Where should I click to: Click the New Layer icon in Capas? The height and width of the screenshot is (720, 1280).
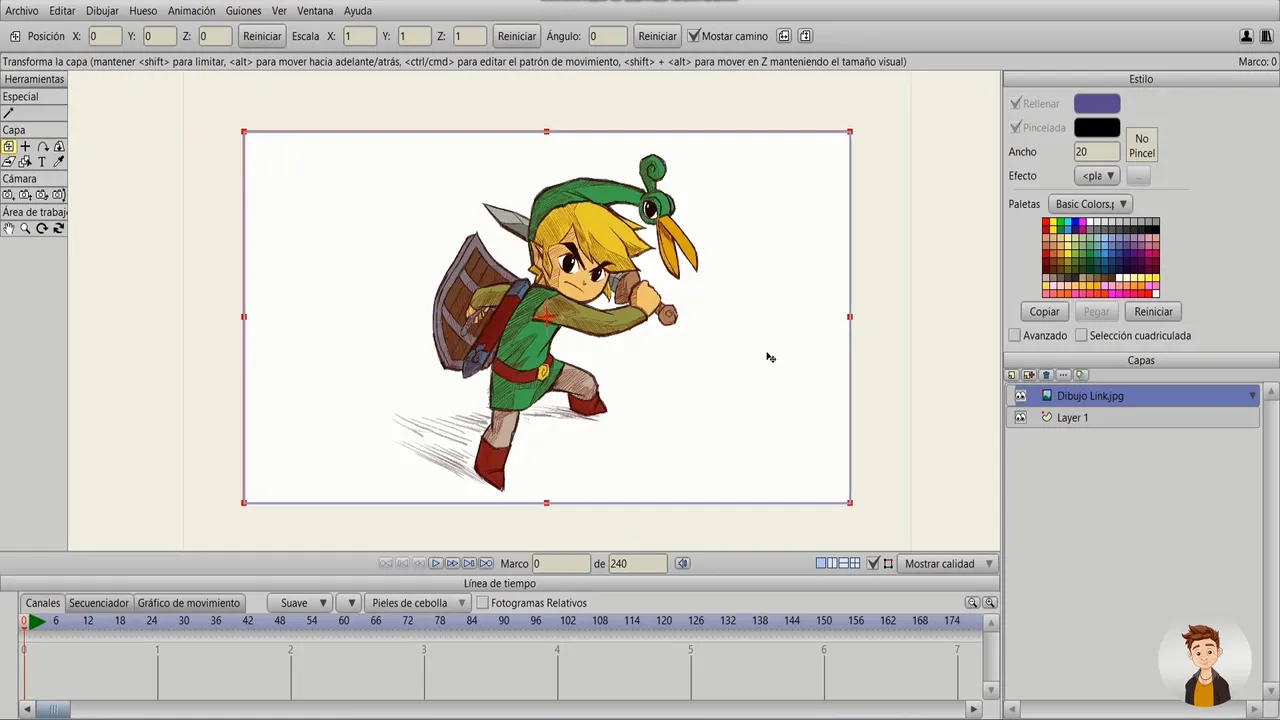1012,375
